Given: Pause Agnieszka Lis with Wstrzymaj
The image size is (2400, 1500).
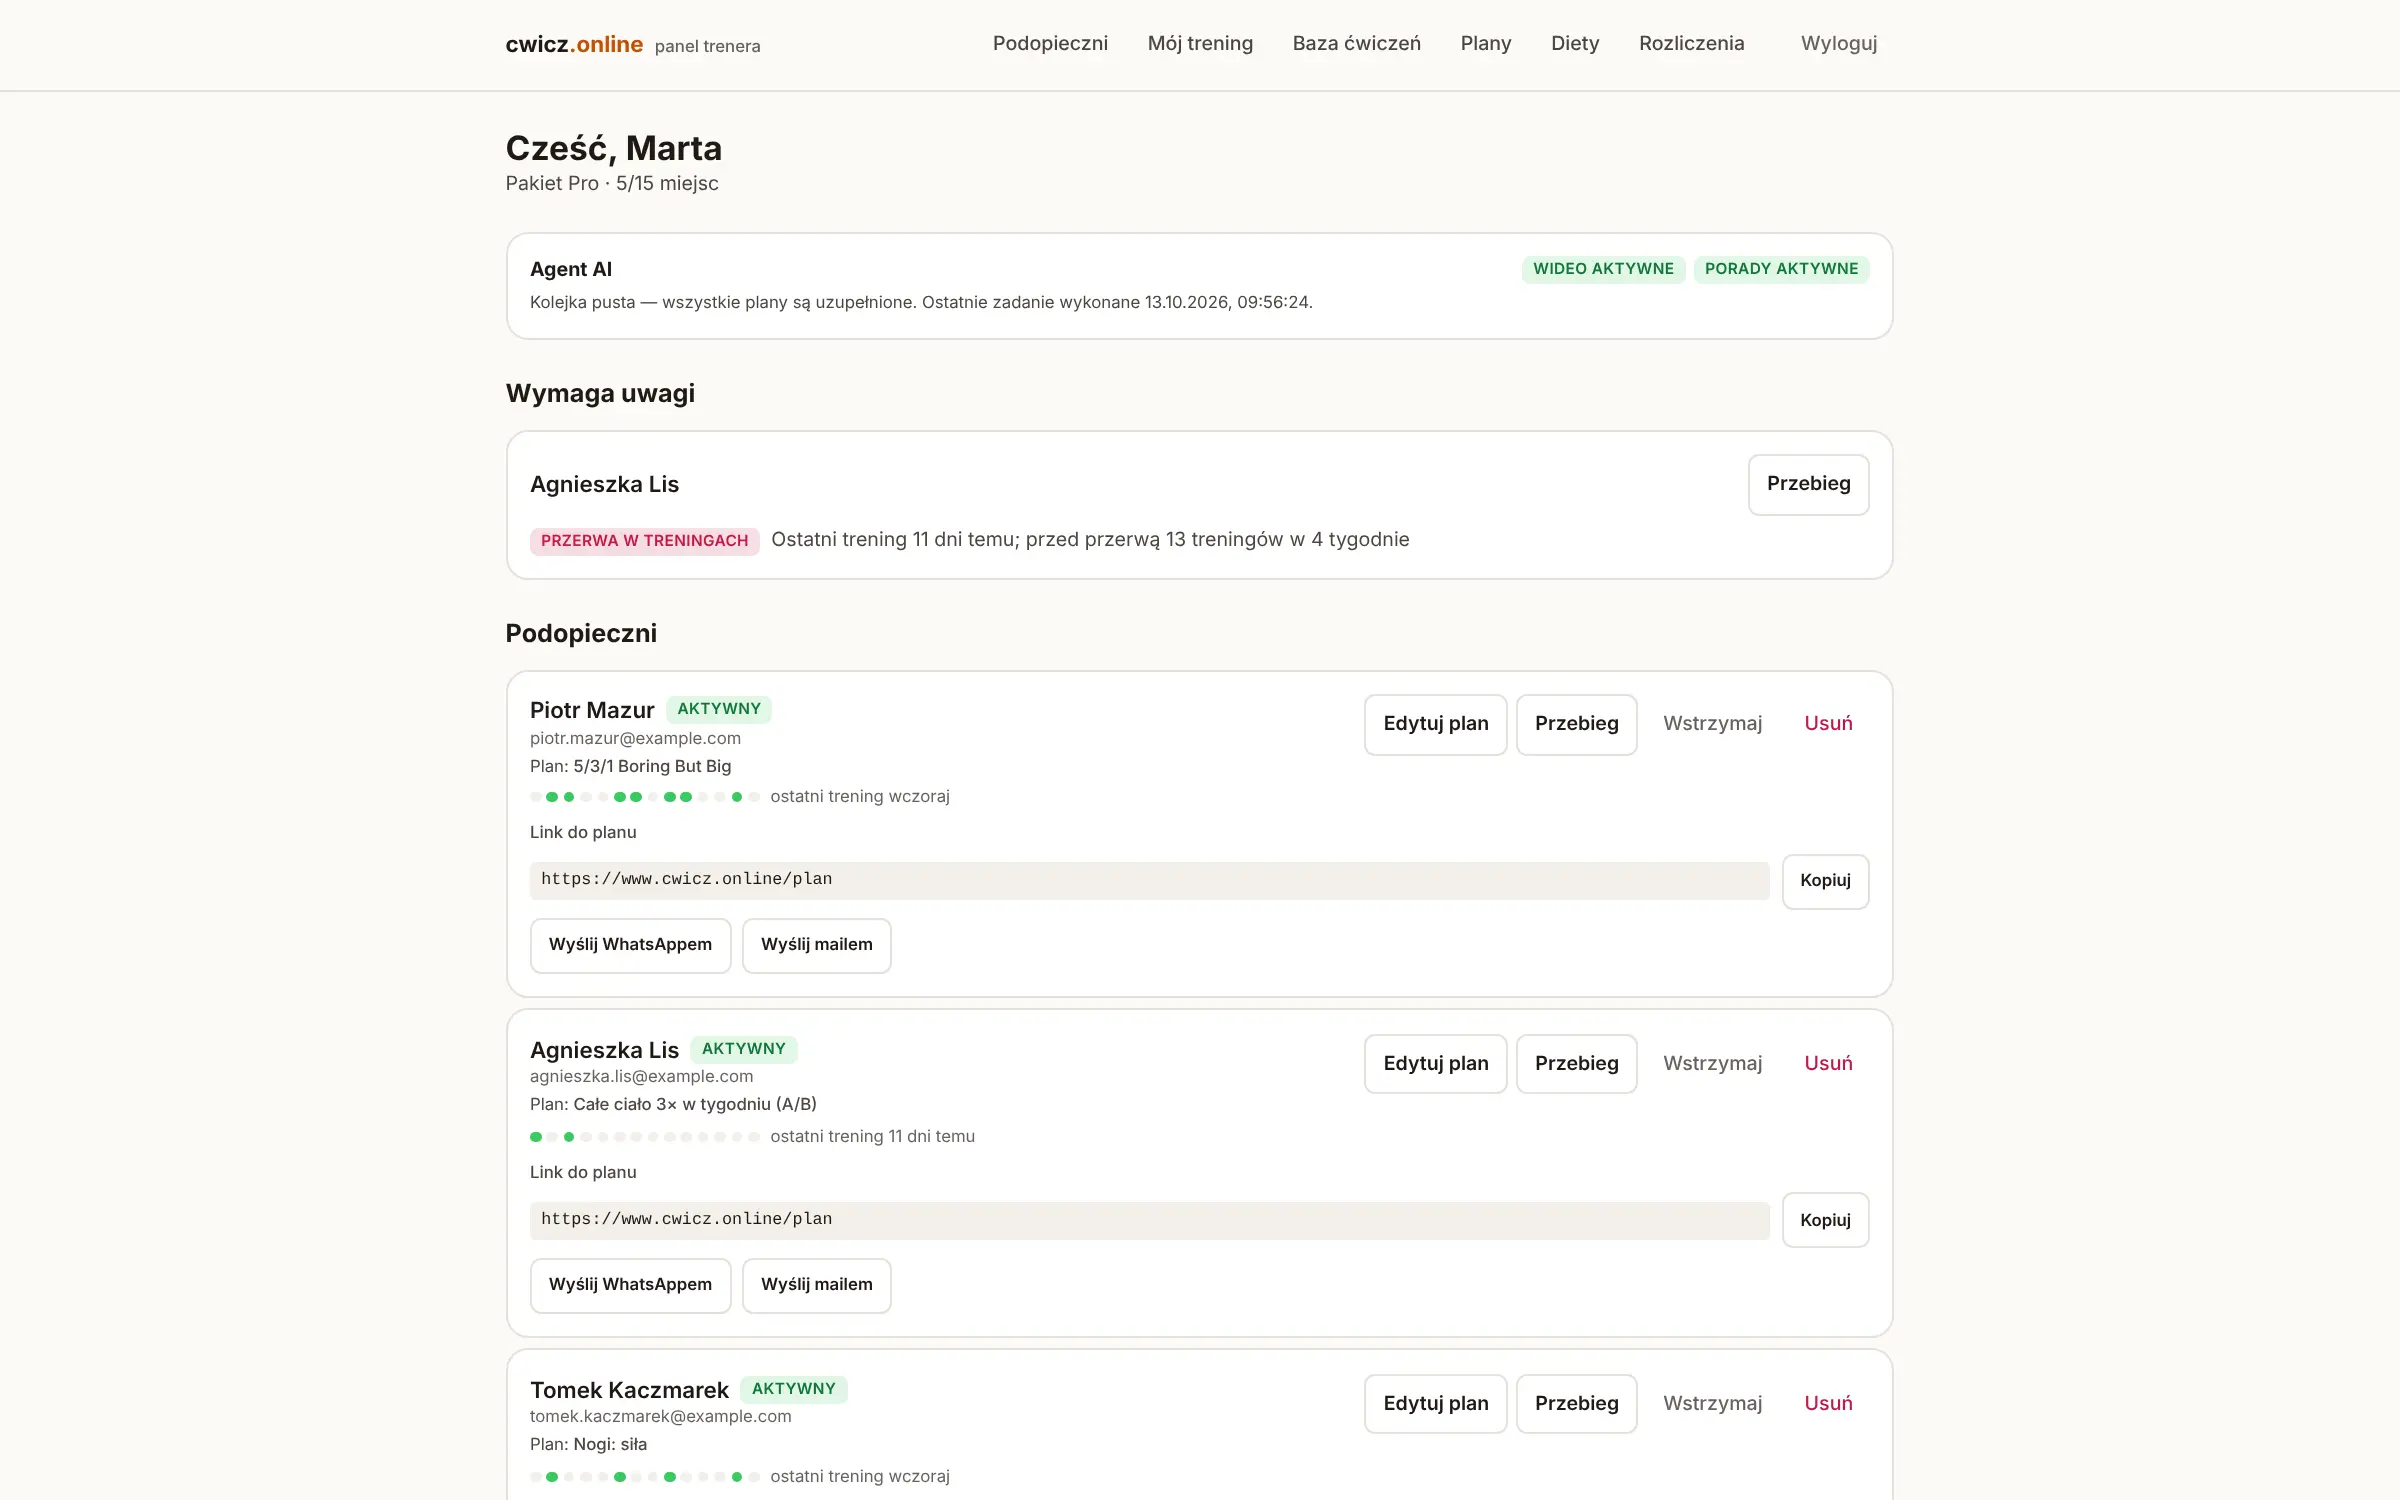Looking at the screenshot, I should tap(1712, 1064).
